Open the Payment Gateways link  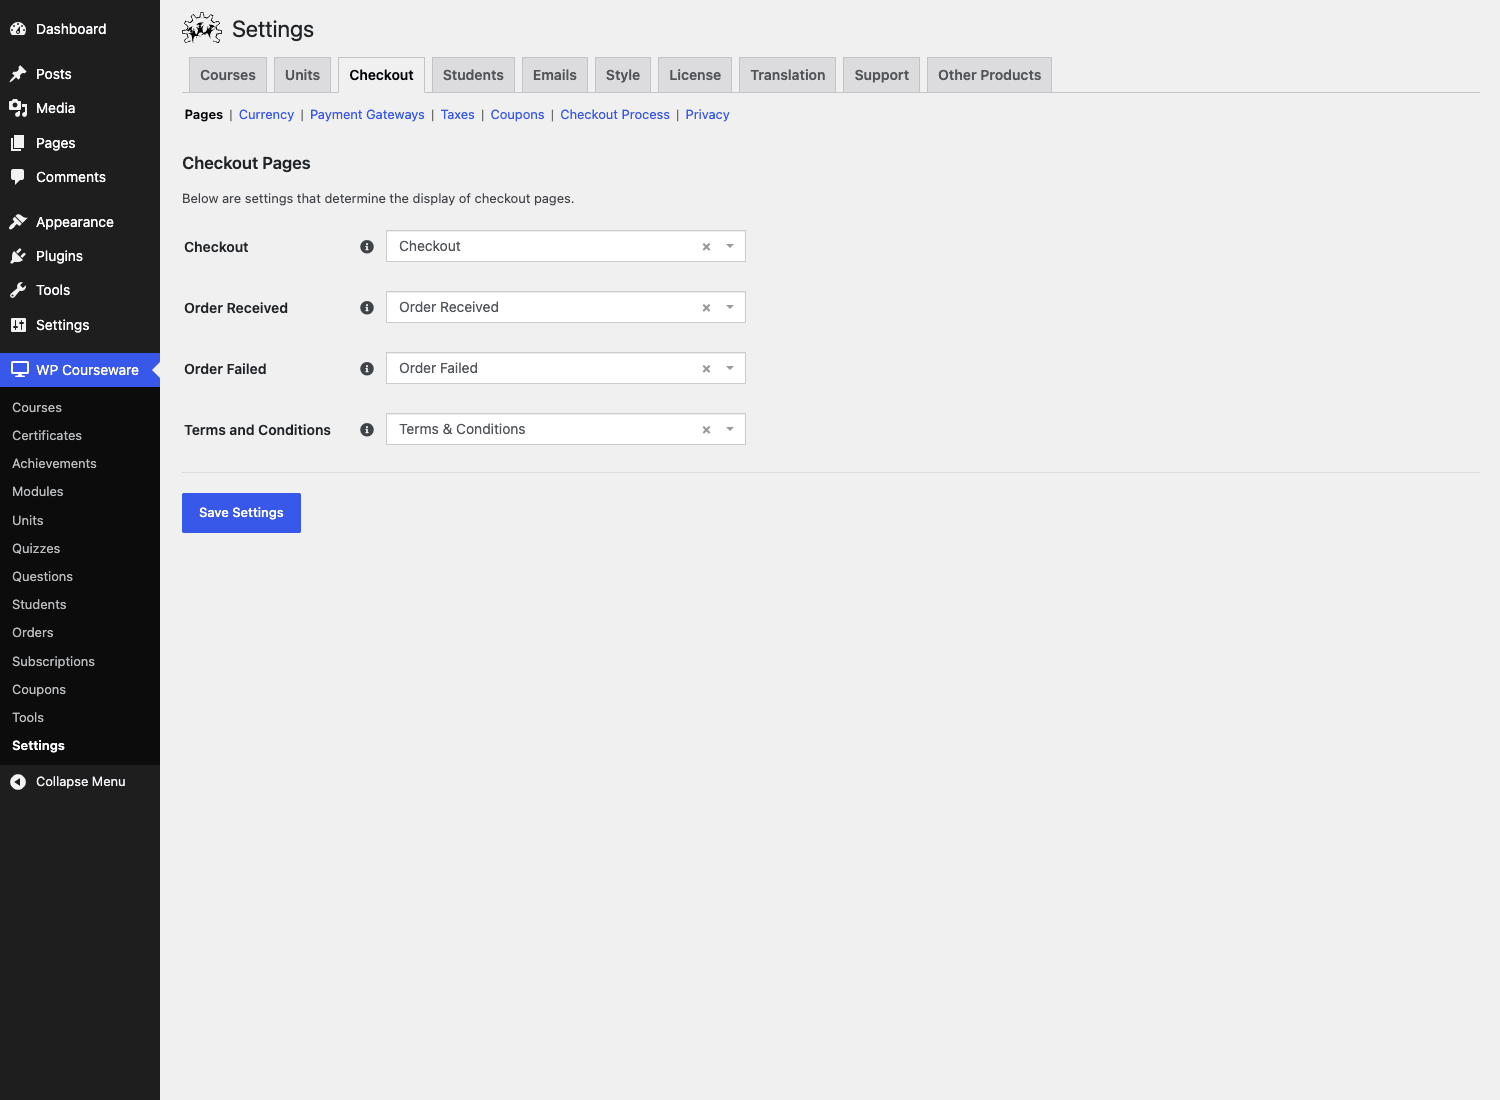(367, 115)
